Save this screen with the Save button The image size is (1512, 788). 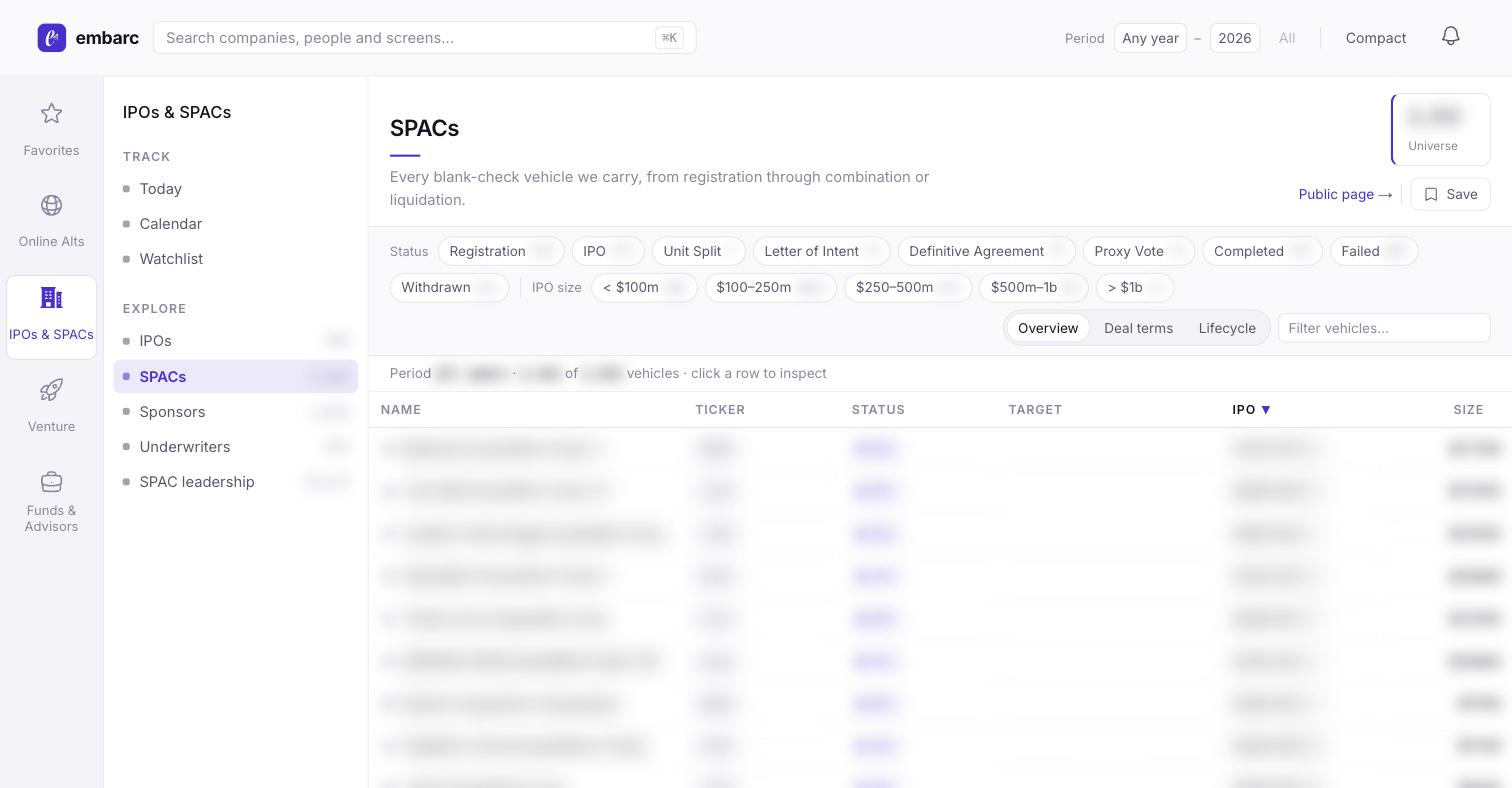pos(1450,194)
